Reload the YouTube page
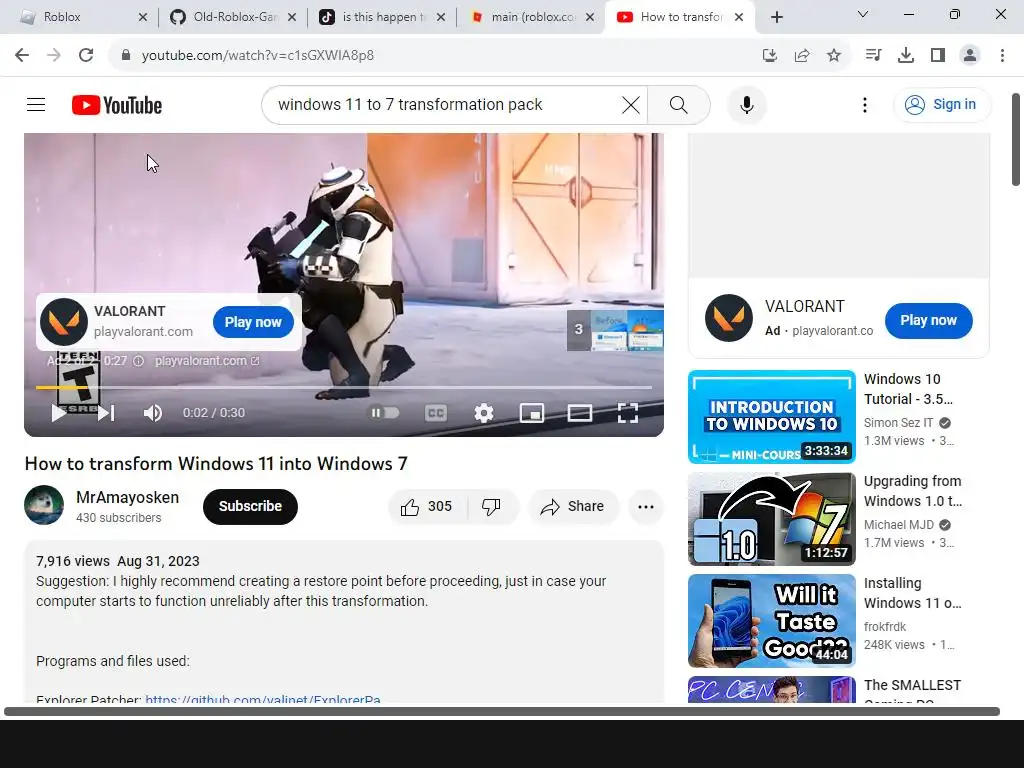This screenshot has height=768, width=1024. click(x=86, y=56)
